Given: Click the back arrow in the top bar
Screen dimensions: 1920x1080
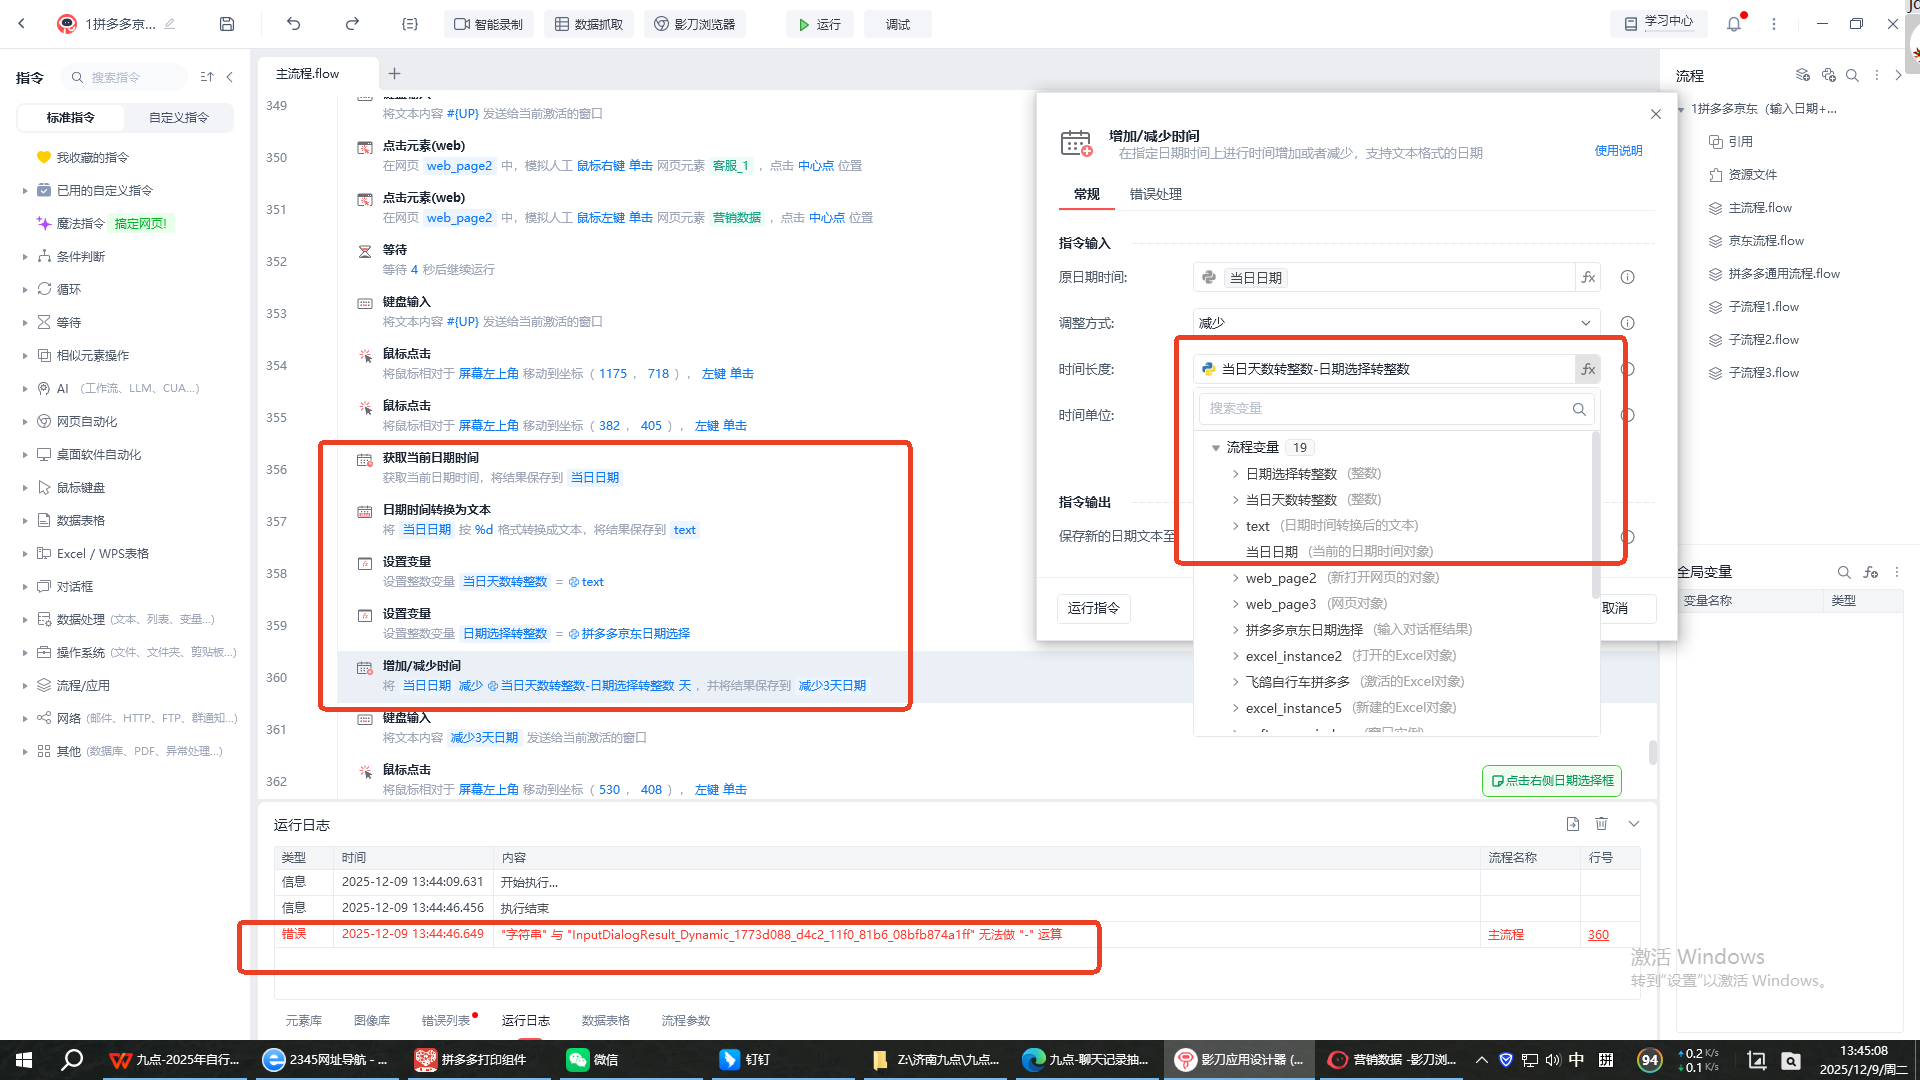Looking at the screenshot, I should (22, 24).
